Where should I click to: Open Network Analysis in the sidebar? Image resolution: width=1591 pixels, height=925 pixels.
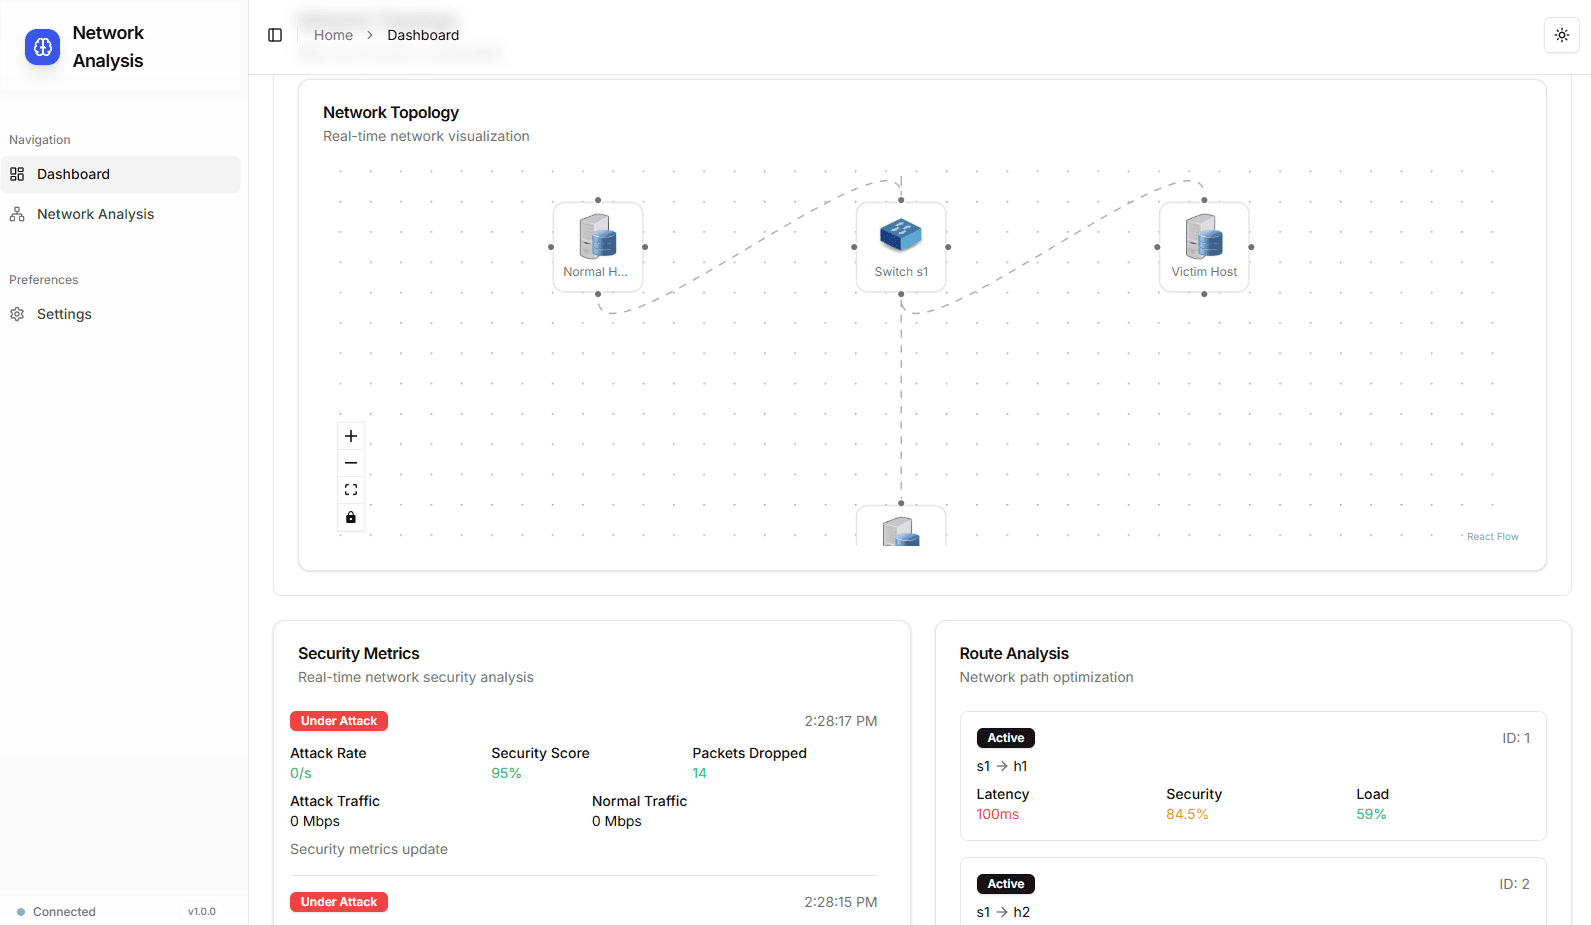(95, 214)
